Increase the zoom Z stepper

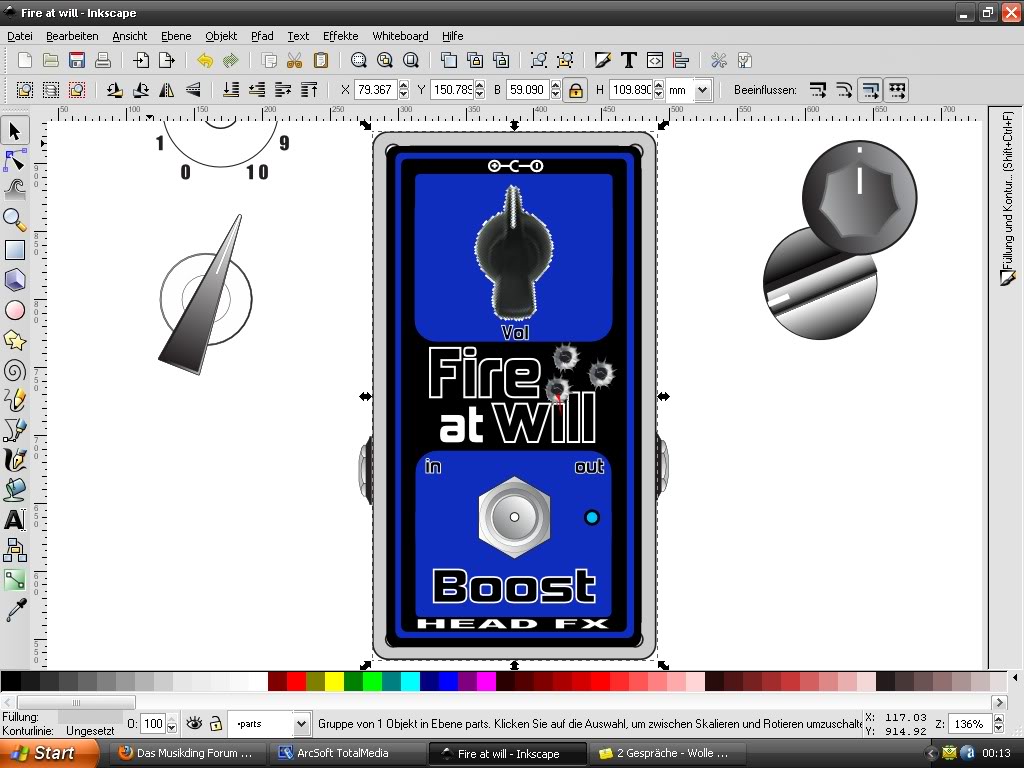coord(999,719)
